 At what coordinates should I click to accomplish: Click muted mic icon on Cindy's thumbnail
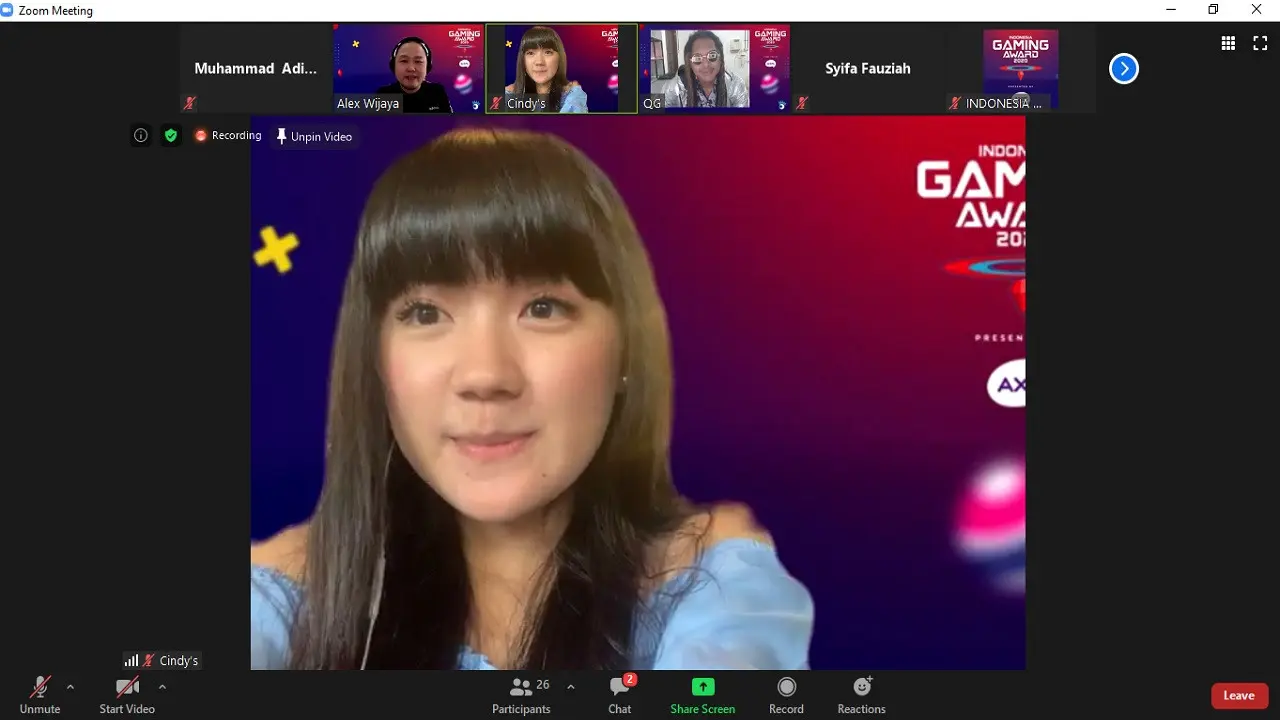click(496, 103)
